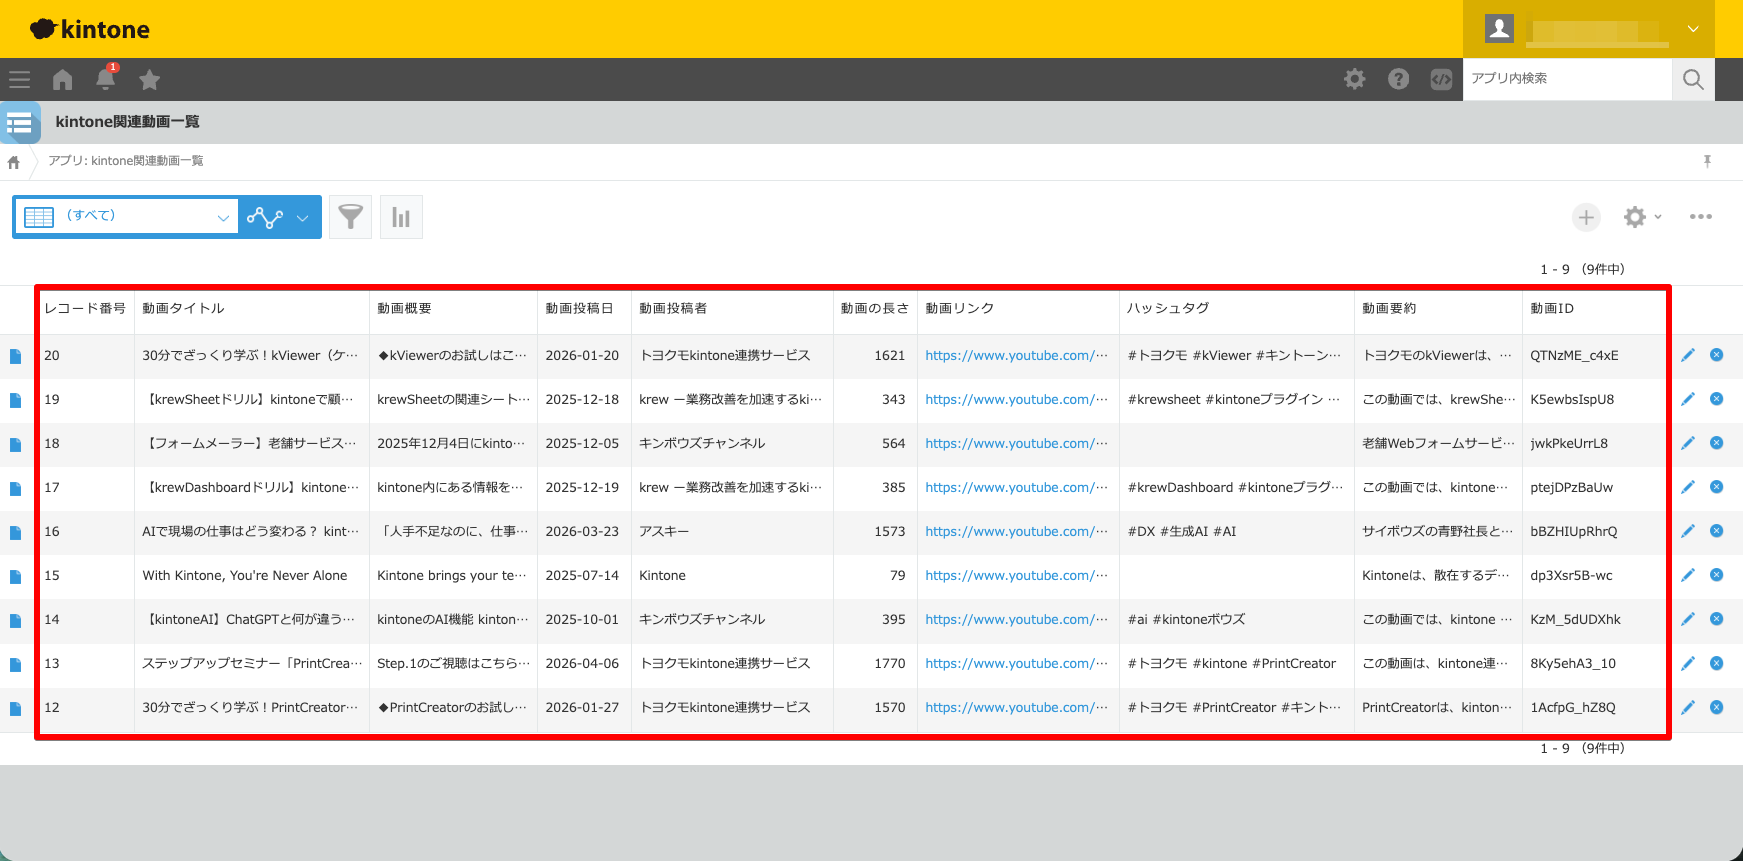Click the アプリ: kintone関連動画一覧 breadcrumb link

click(x=126, y=161)
